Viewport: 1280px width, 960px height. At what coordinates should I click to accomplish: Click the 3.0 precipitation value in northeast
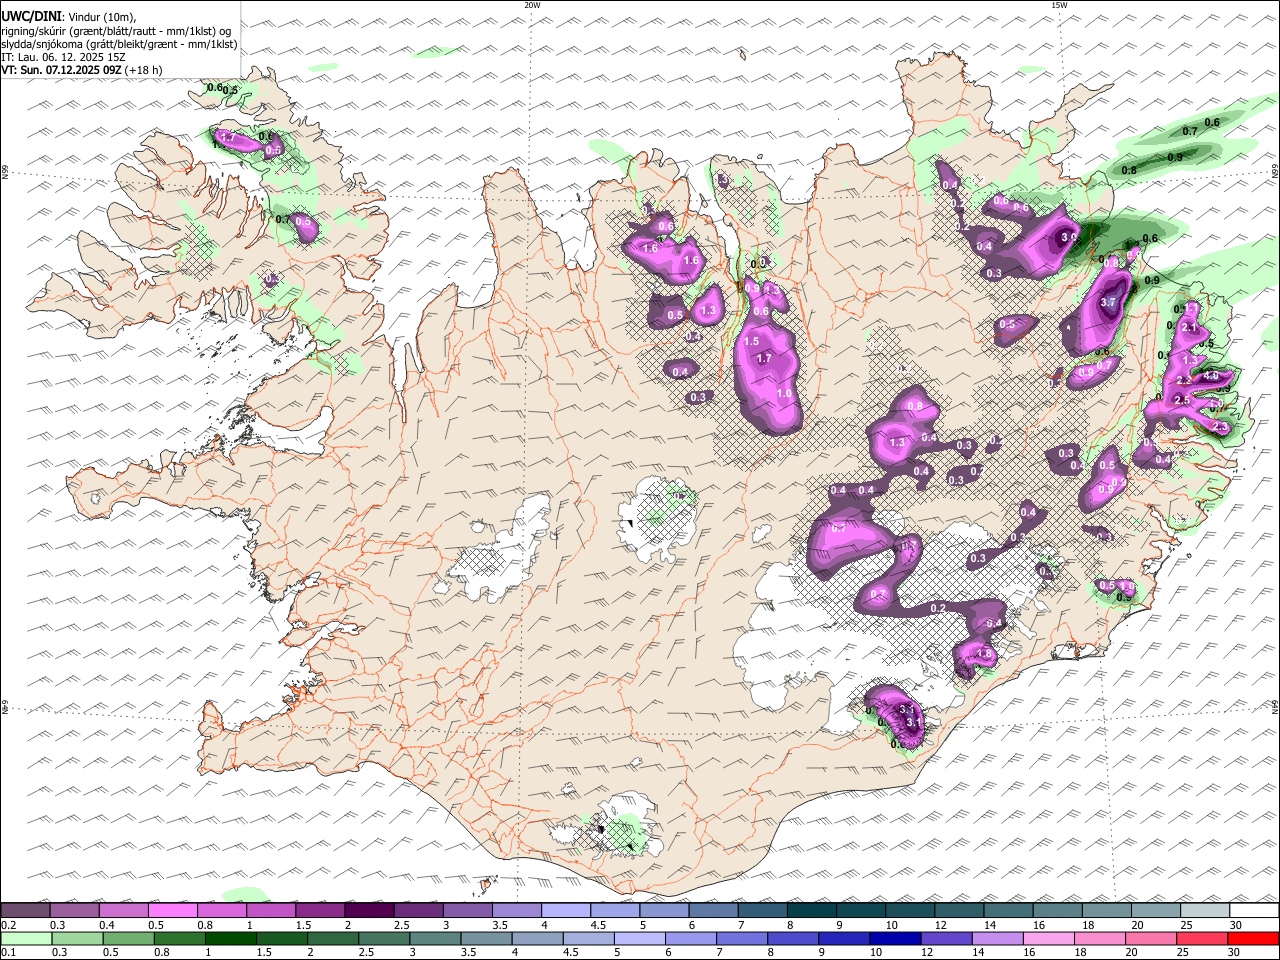pyautogui.click(x=1069, y=237)
